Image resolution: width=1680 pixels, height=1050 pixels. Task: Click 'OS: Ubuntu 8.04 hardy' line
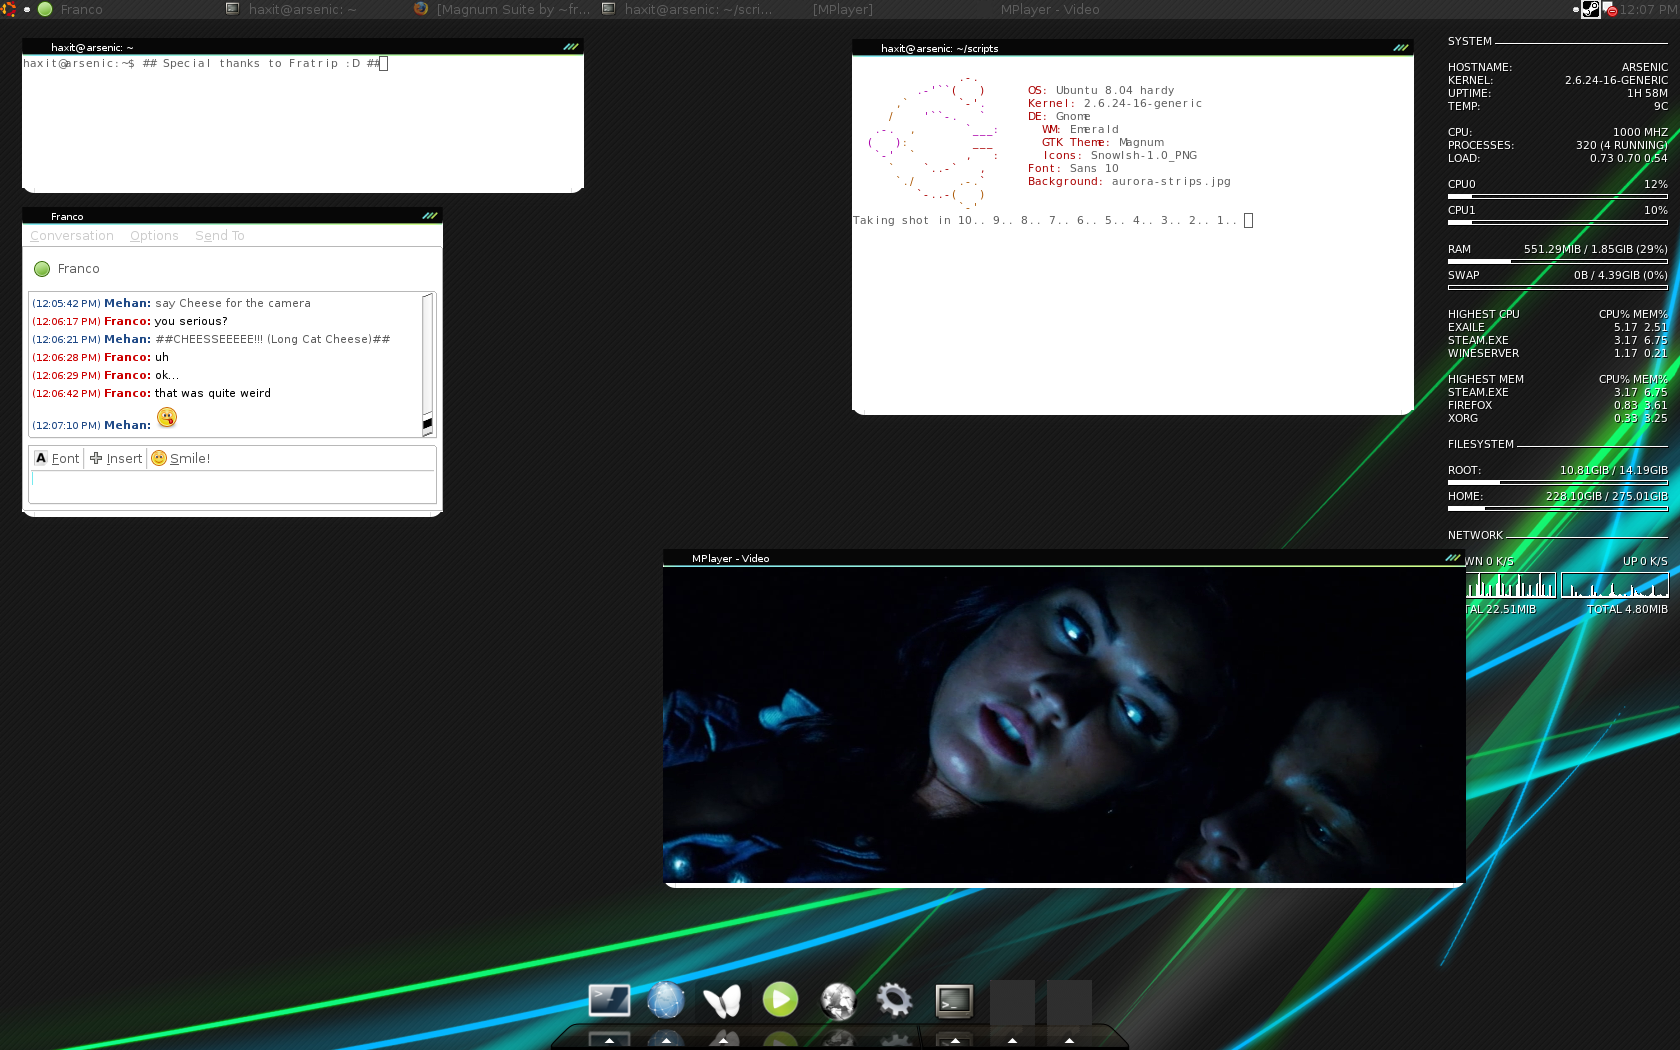[x=1101, y=90]
